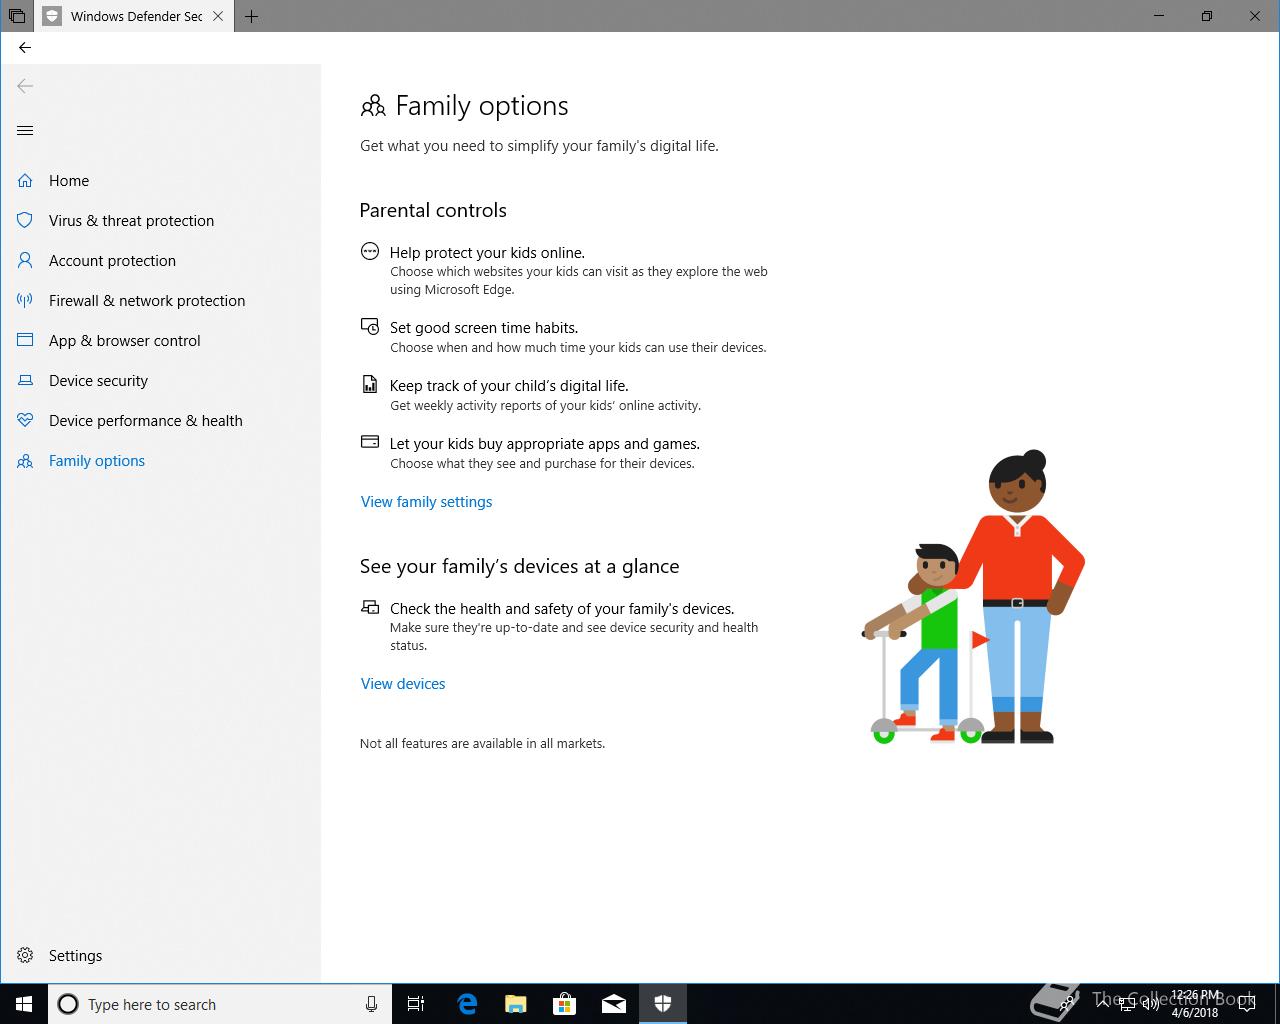Open 'View devices' link

click(x=403, y=684)
